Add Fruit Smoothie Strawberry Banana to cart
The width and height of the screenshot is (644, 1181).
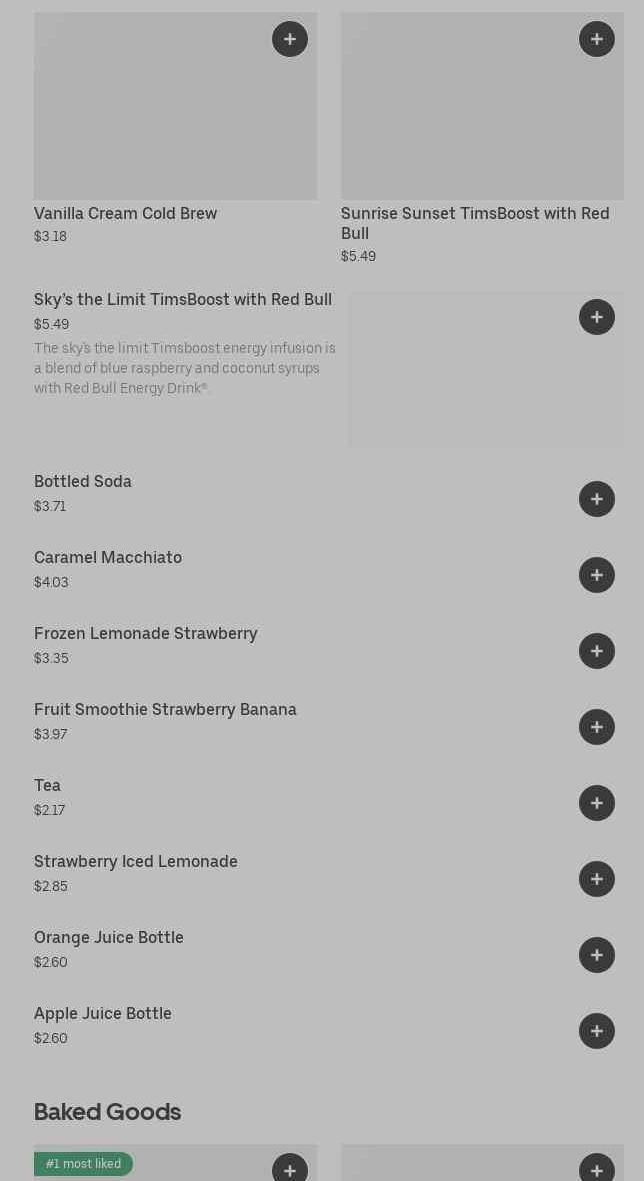[597, 727]
